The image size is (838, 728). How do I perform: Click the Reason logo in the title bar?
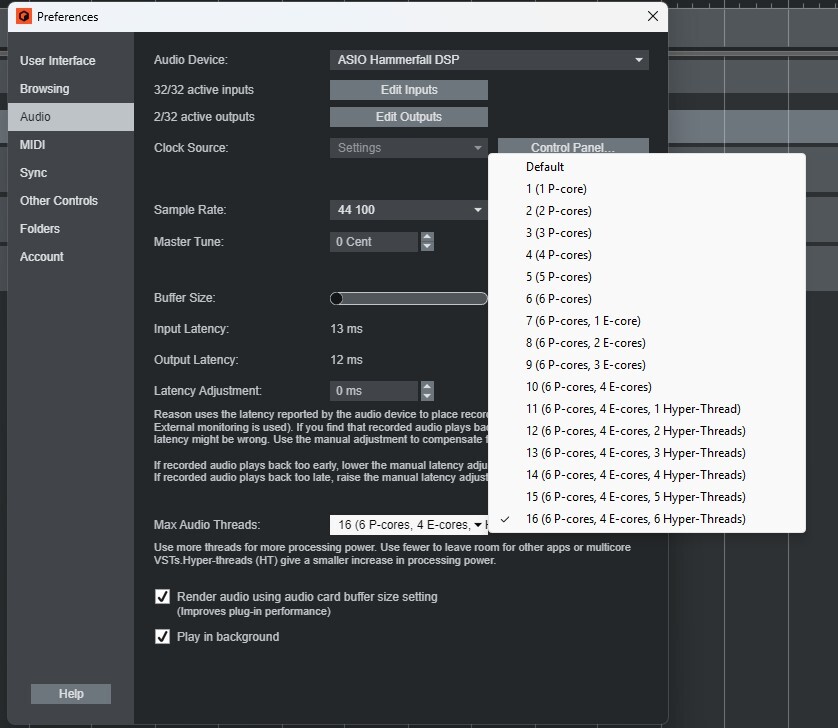25,16
